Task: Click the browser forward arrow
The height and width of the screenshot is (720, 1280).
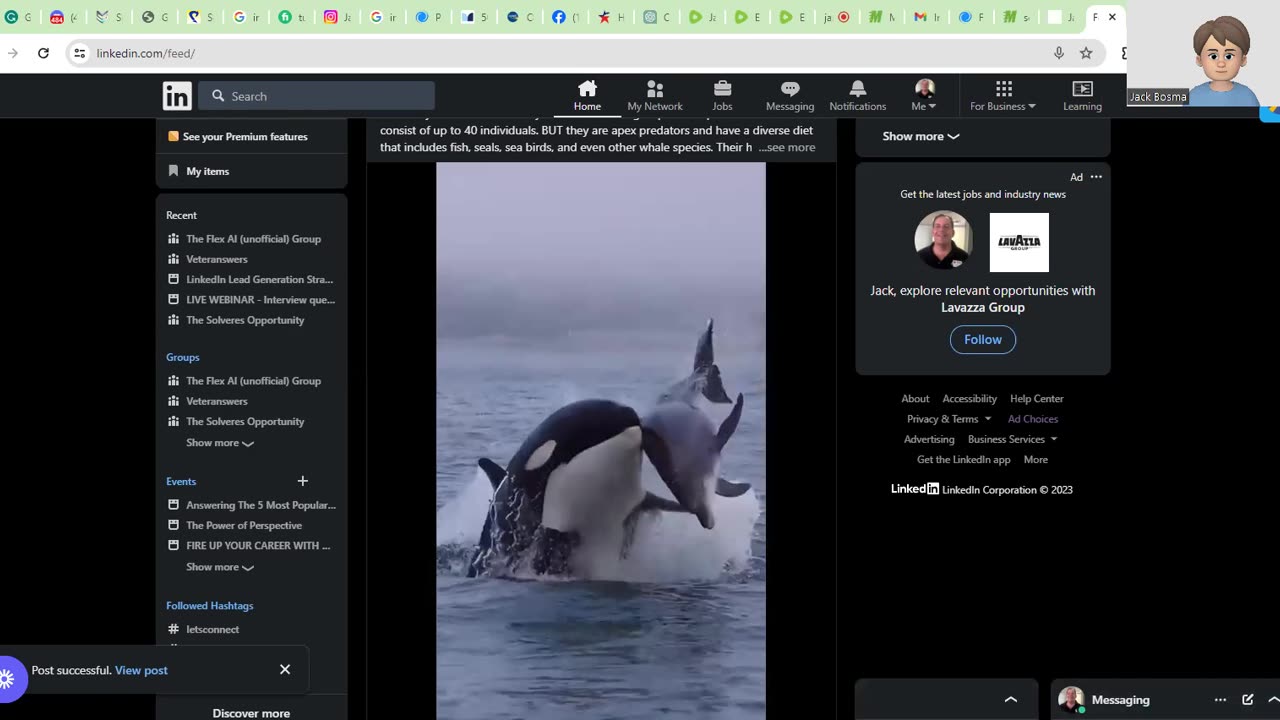Action: point(12,53)
